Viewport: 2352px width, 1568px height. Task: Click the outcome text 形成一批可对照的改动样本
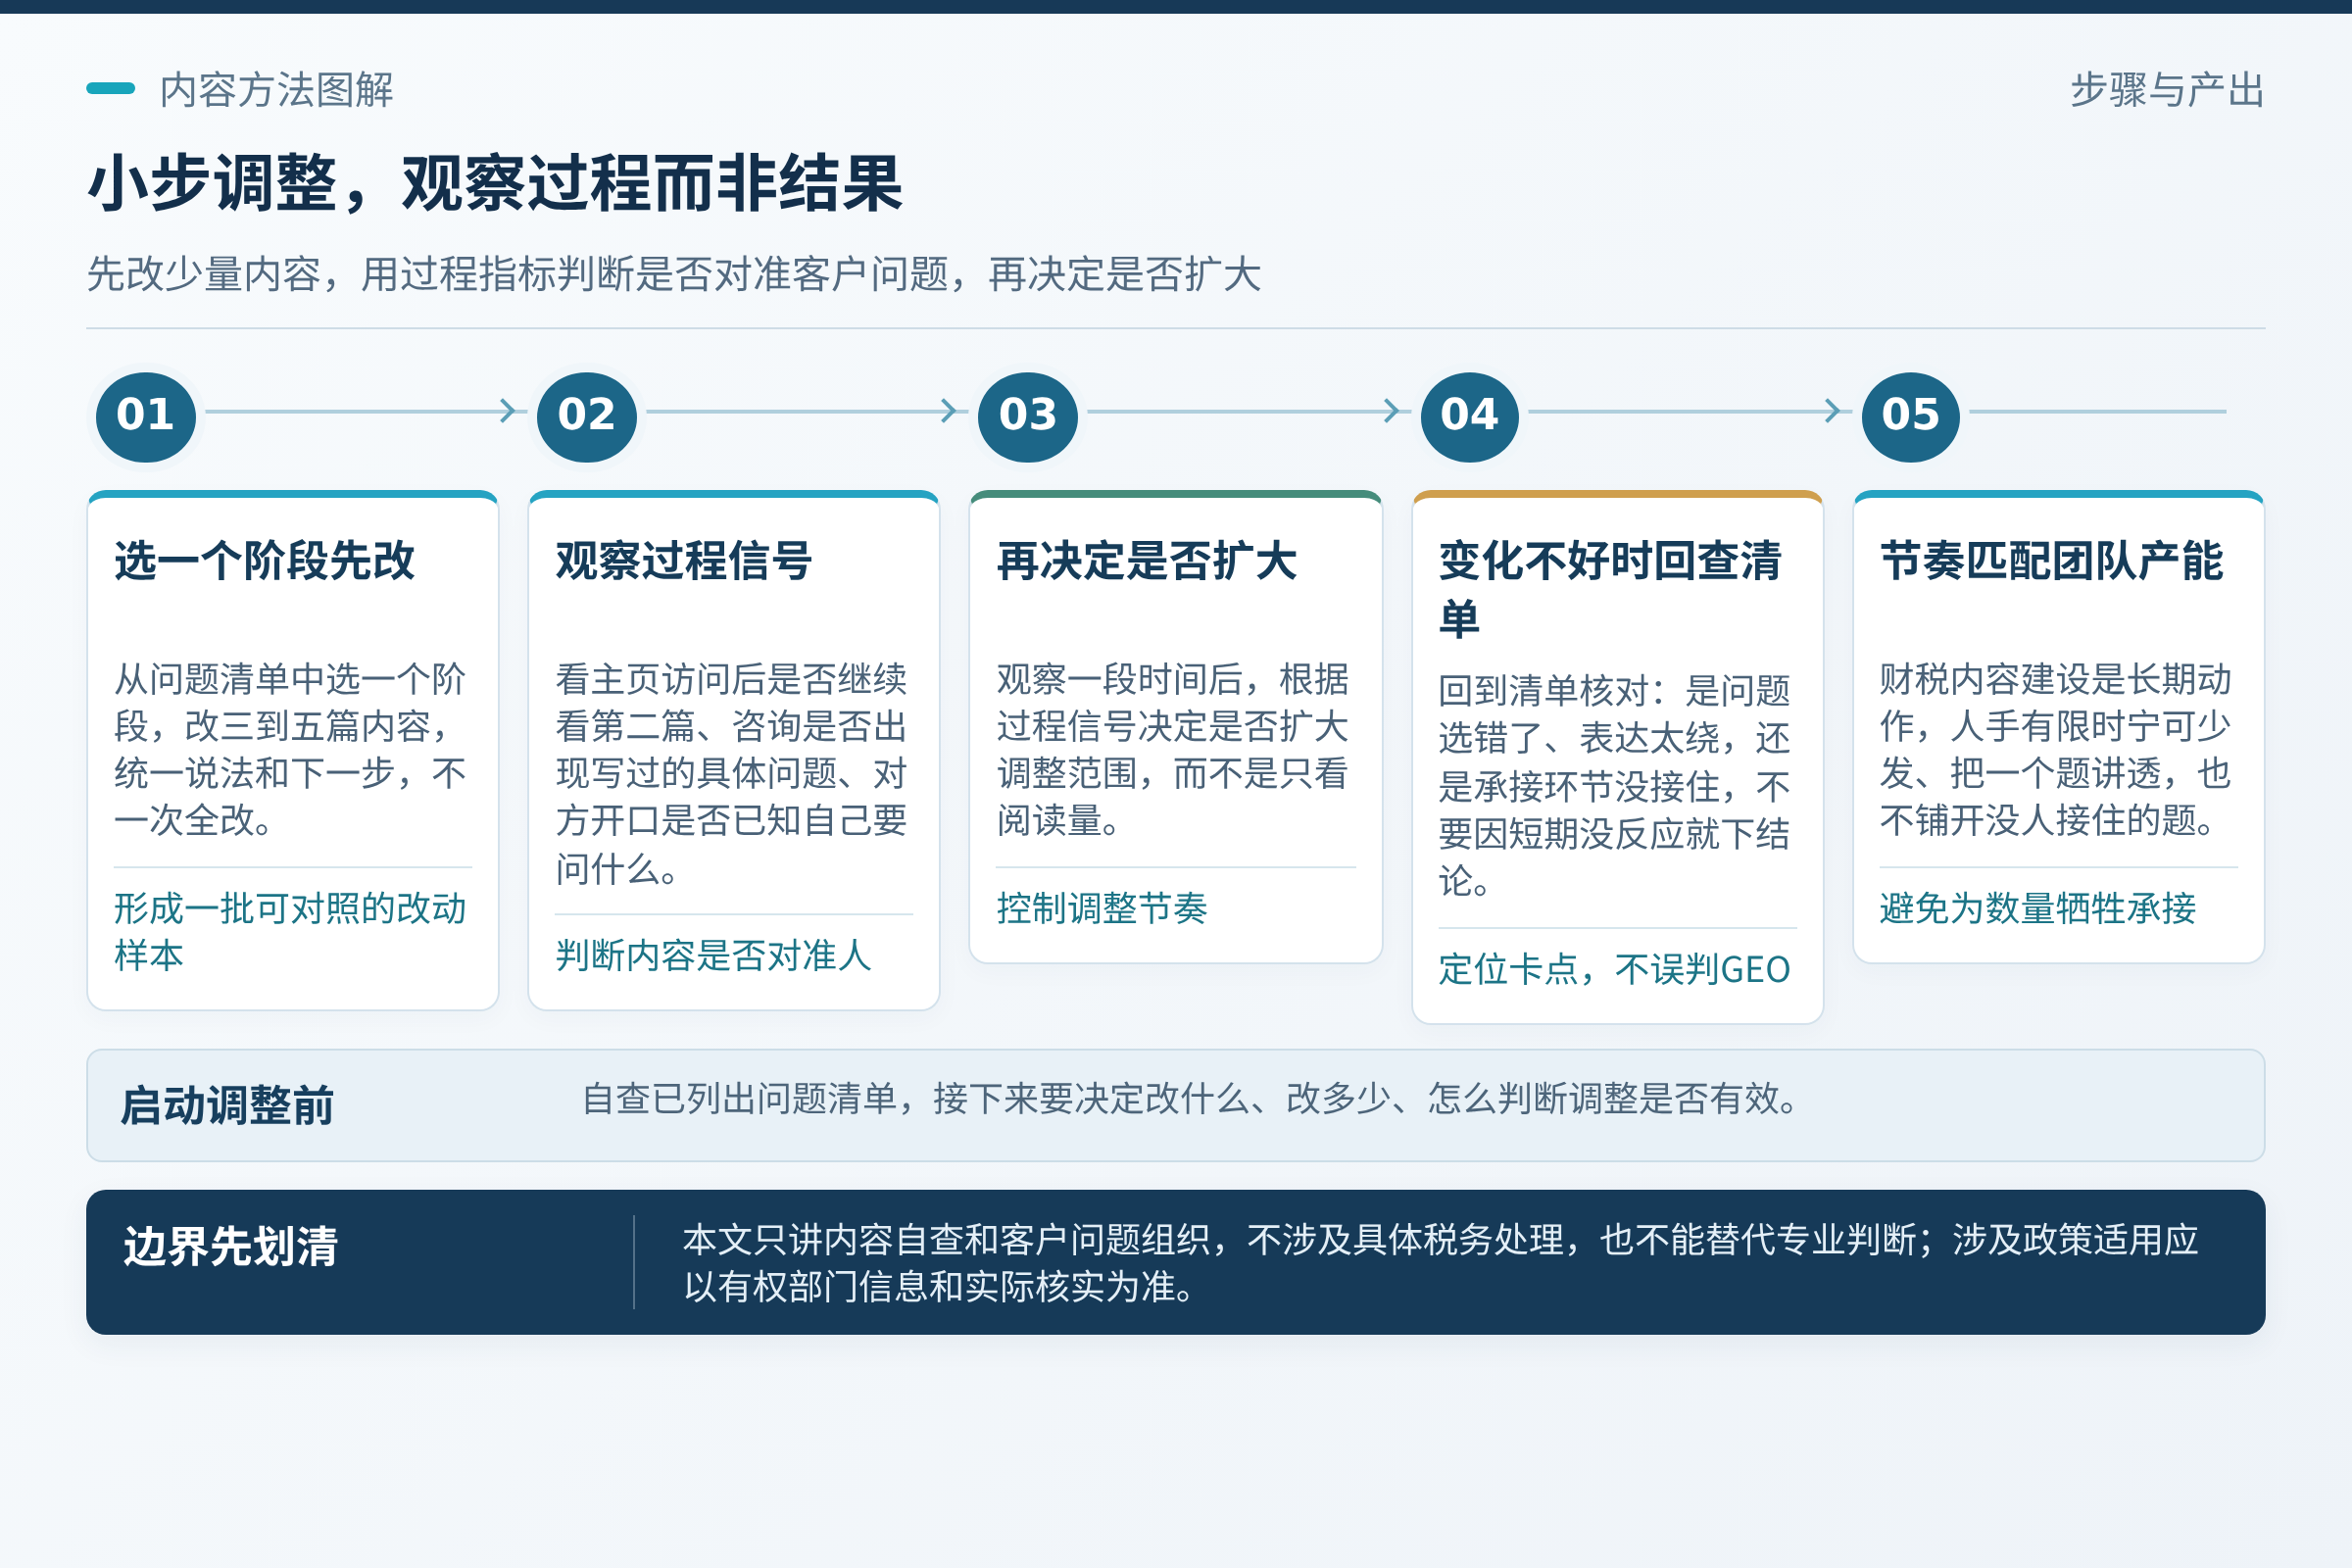(290, 932)
